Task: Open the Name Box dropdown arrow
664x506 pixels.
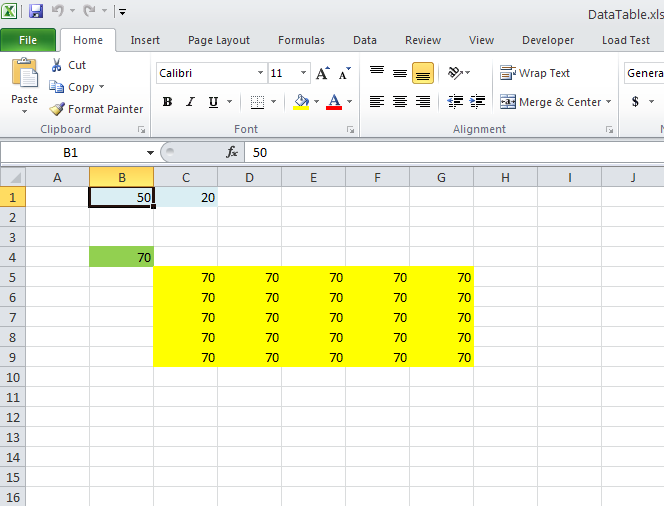Action: 150,153
